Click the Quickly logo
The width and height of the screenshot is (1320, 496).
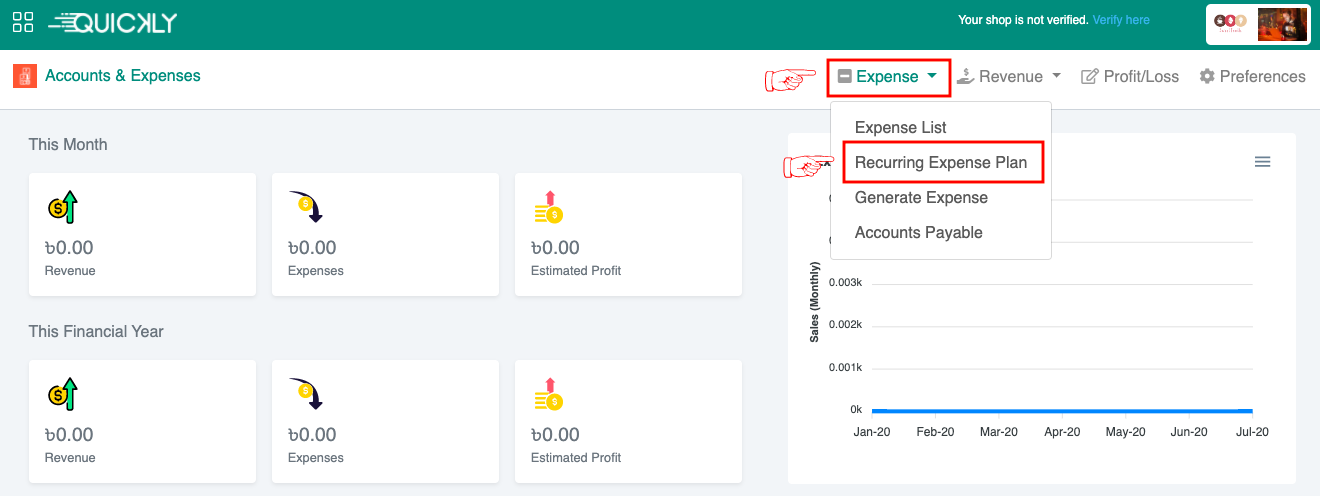click(x=115, y=22)
